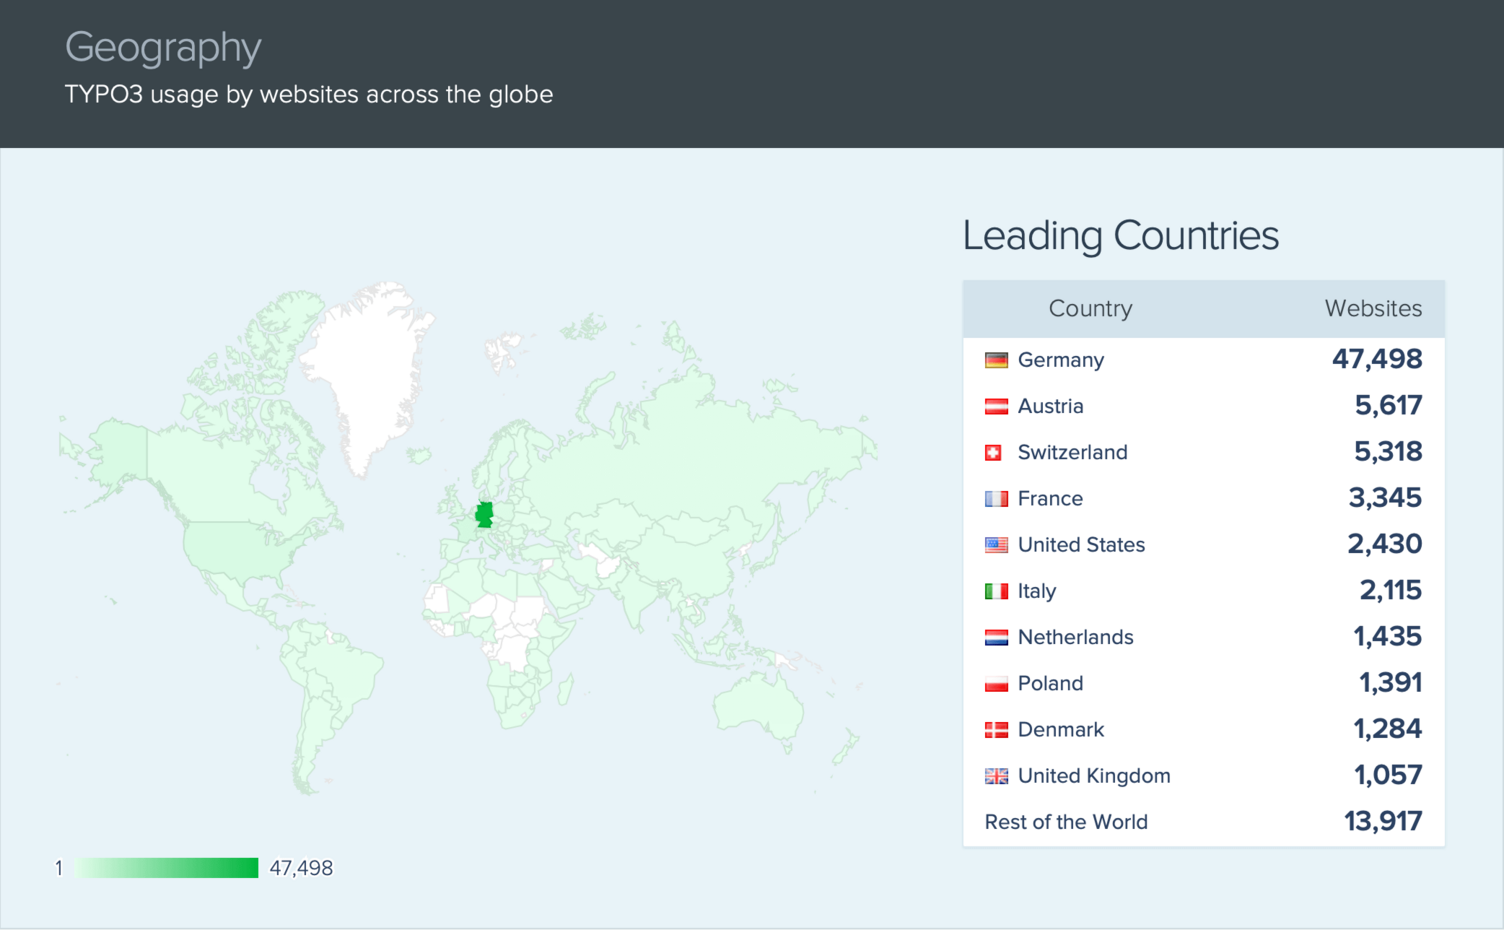Click the Denmark flag icon

(x=996, y=729)
